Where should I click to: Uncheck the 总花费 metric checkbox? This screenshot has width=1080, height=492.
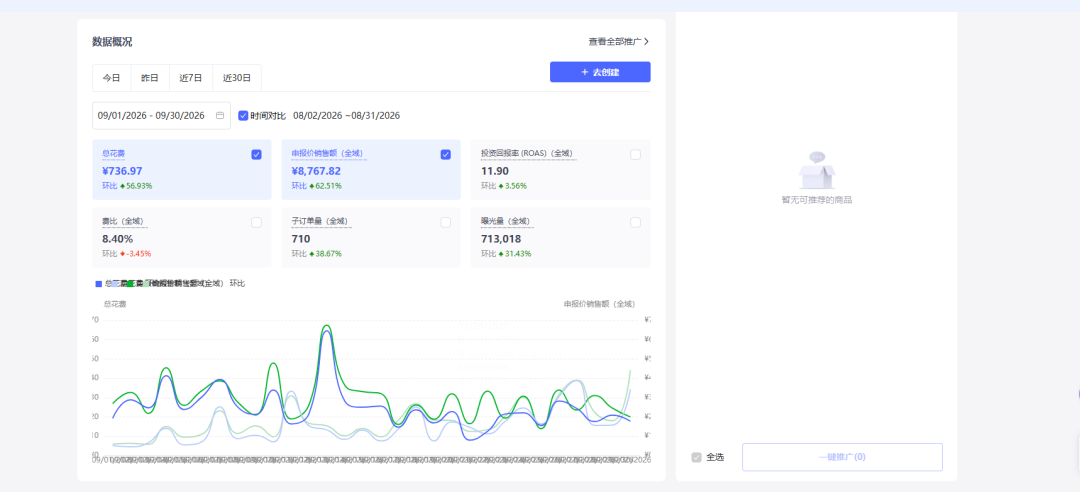(x=256, y=154)
